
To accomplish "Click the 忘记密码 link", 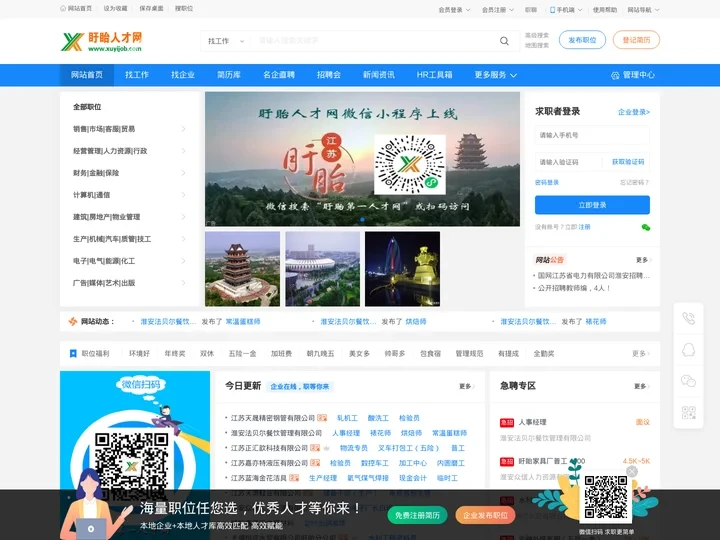I will [634, 183].
